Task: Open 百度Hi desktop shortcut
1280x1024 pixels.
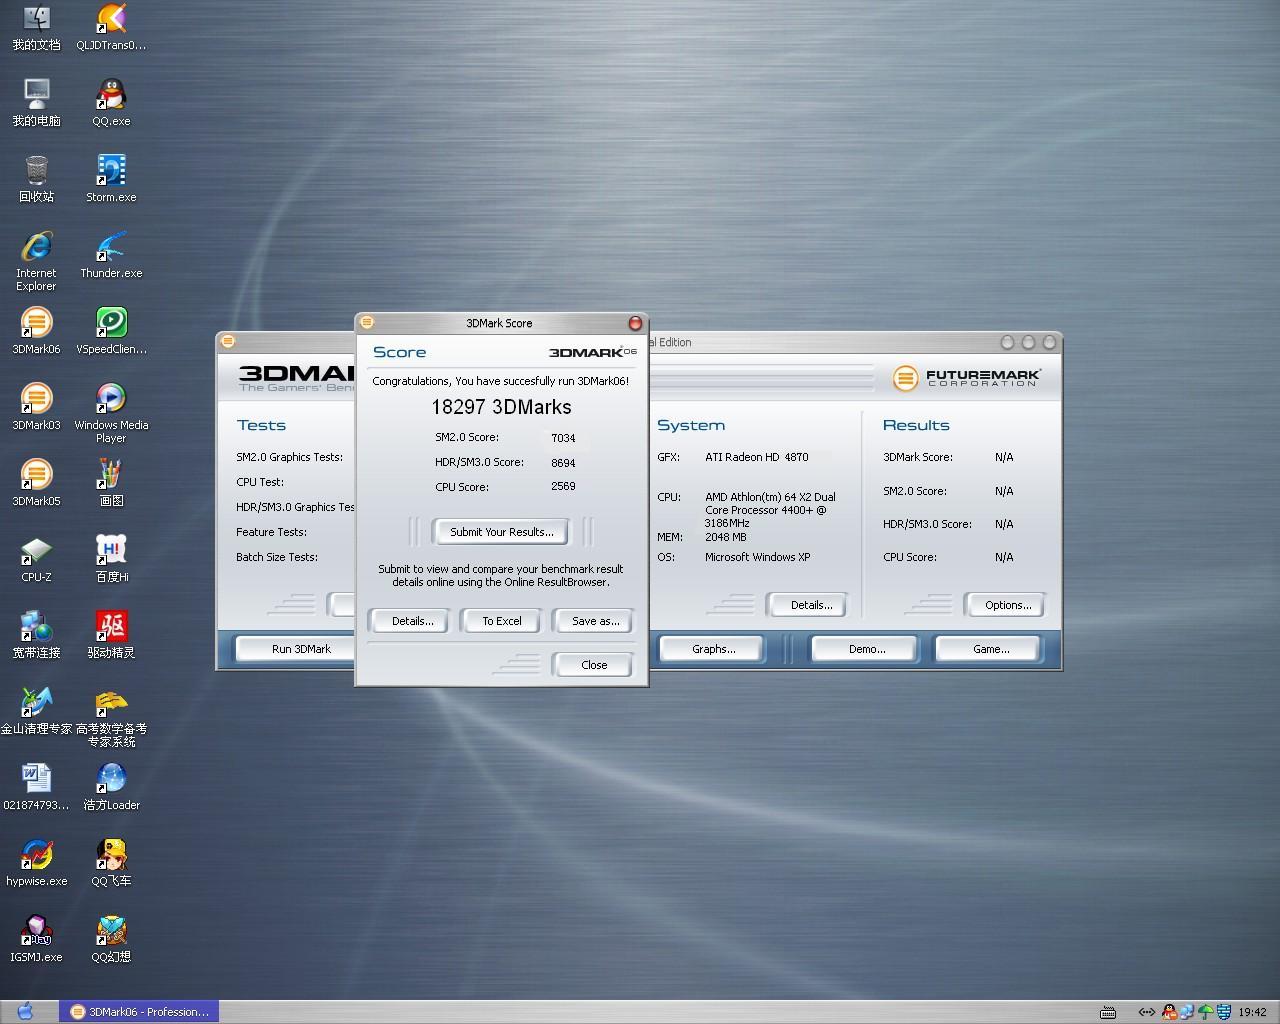Action: tap(111, 559)
